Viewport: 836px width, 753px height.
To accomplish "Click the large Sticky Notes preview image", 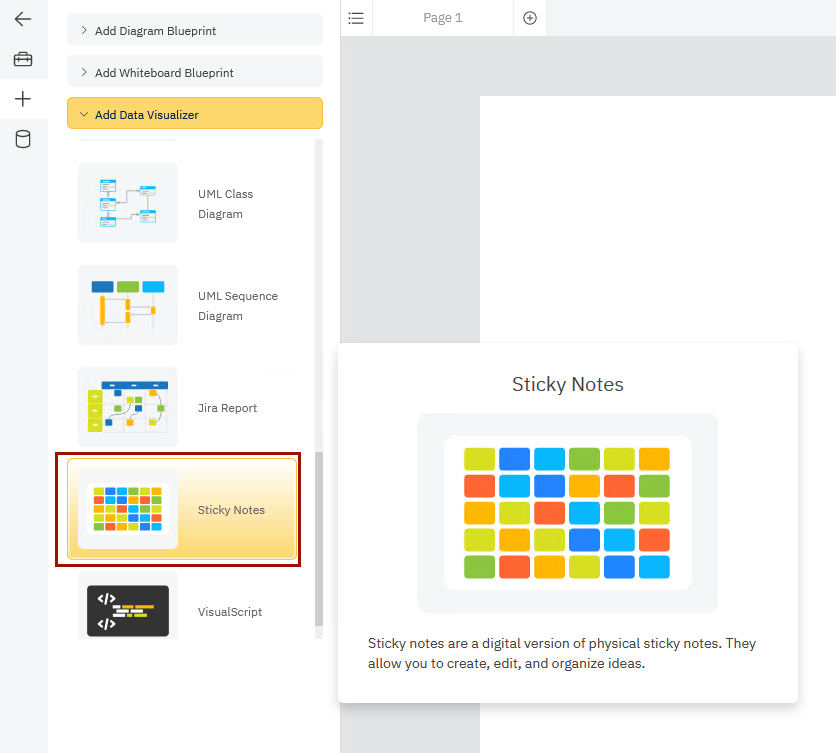I will coord(567,513).
